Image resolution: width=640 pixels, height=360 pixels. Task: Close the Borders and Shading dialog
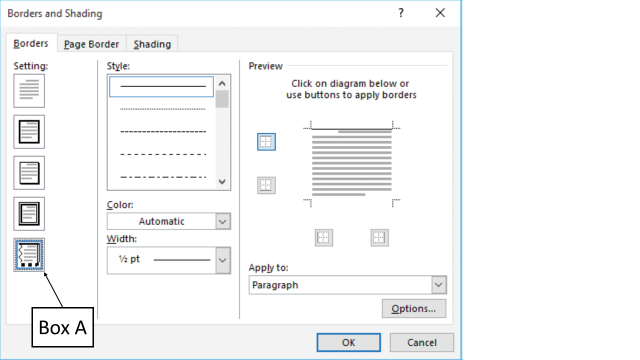click(440, 13)
